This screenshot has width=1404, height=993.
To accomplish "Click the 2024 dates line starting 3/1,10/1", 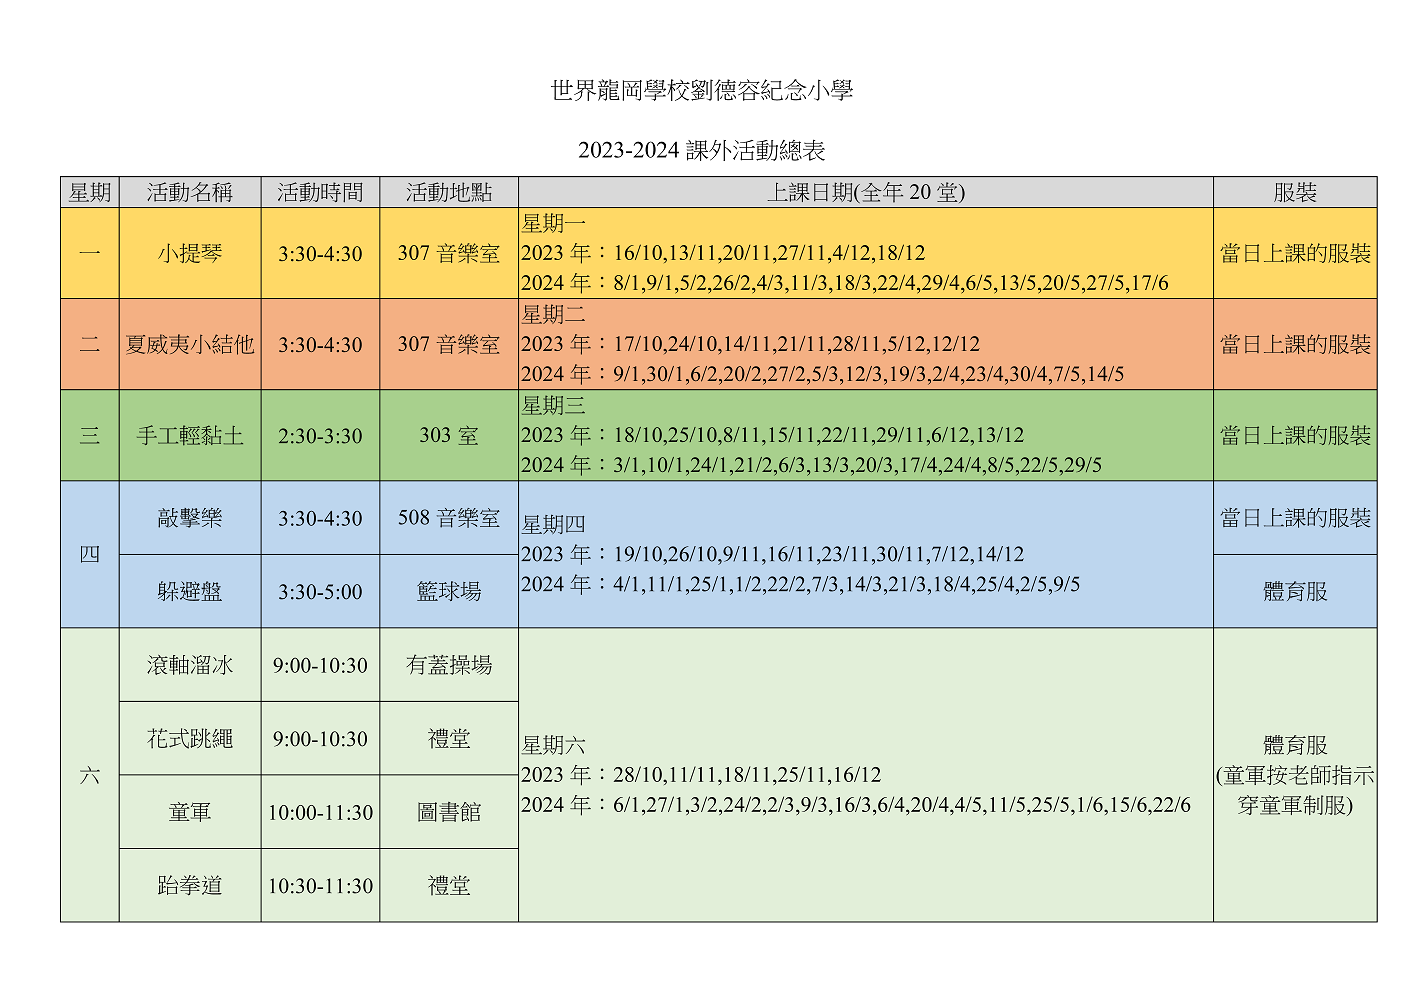I will [812, 465].
